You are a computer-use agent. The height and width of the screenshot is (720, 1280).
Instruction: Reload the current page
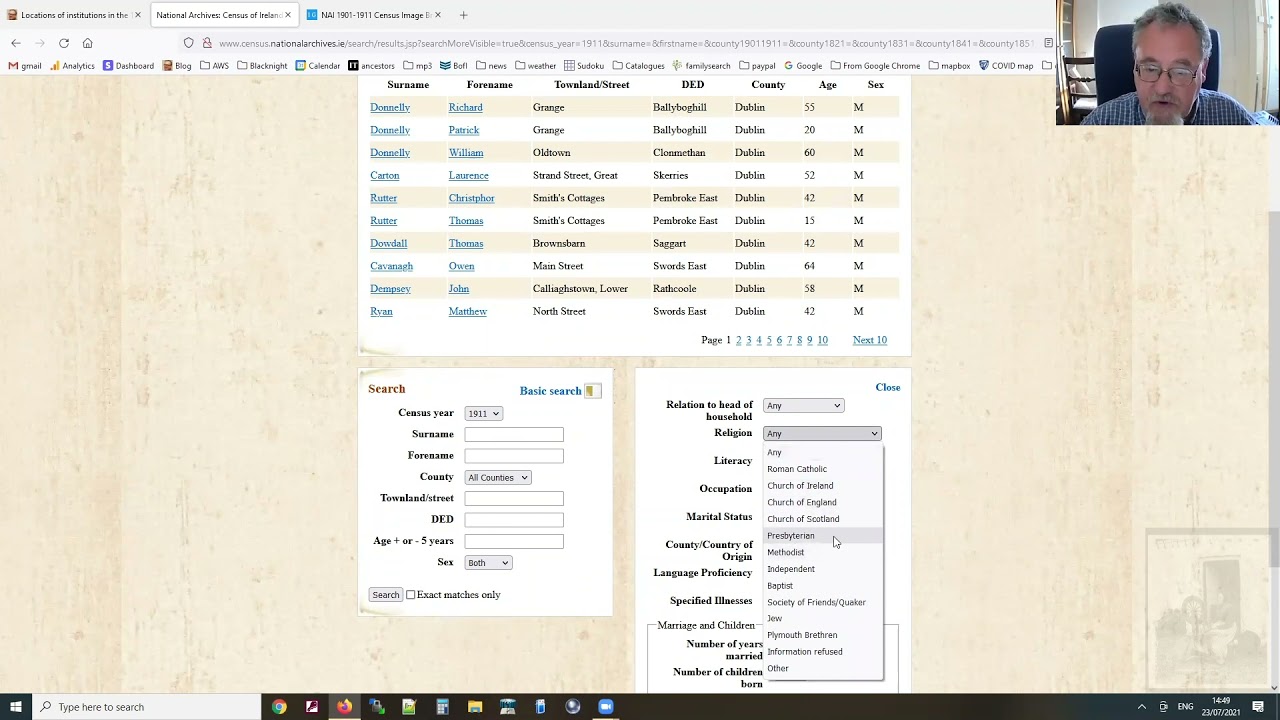pyautogui.click(x=64, y=43)
